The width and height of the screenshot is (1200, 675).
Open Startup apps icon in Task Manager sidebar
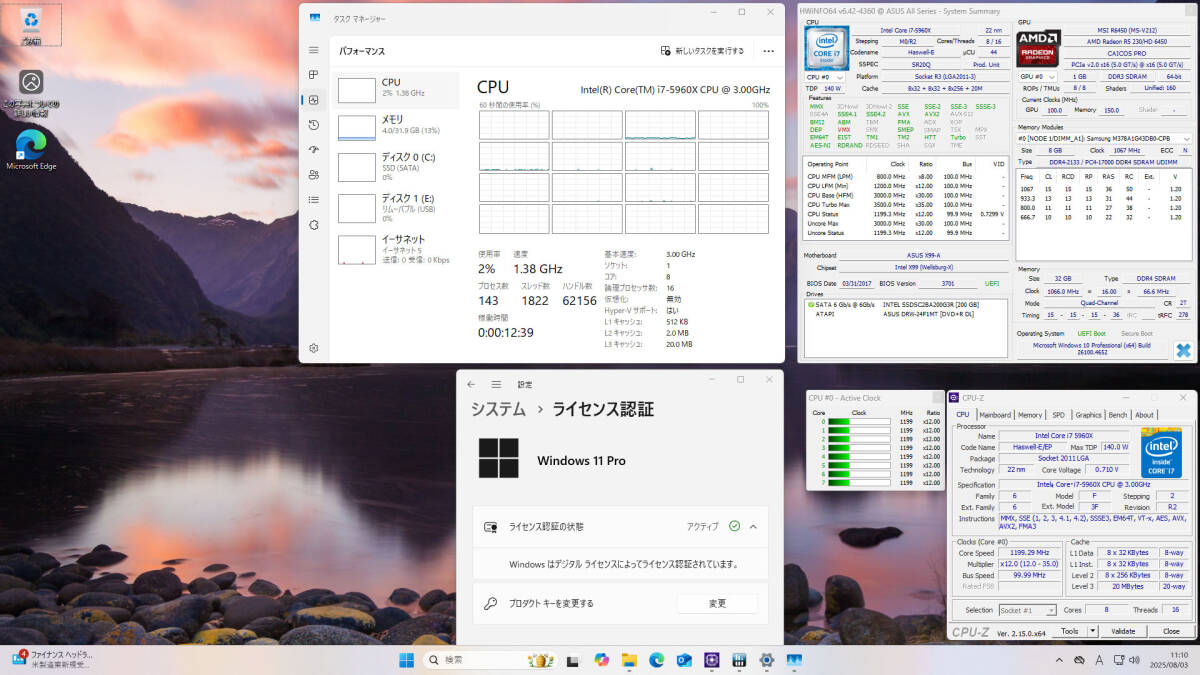tap(314, 150)
